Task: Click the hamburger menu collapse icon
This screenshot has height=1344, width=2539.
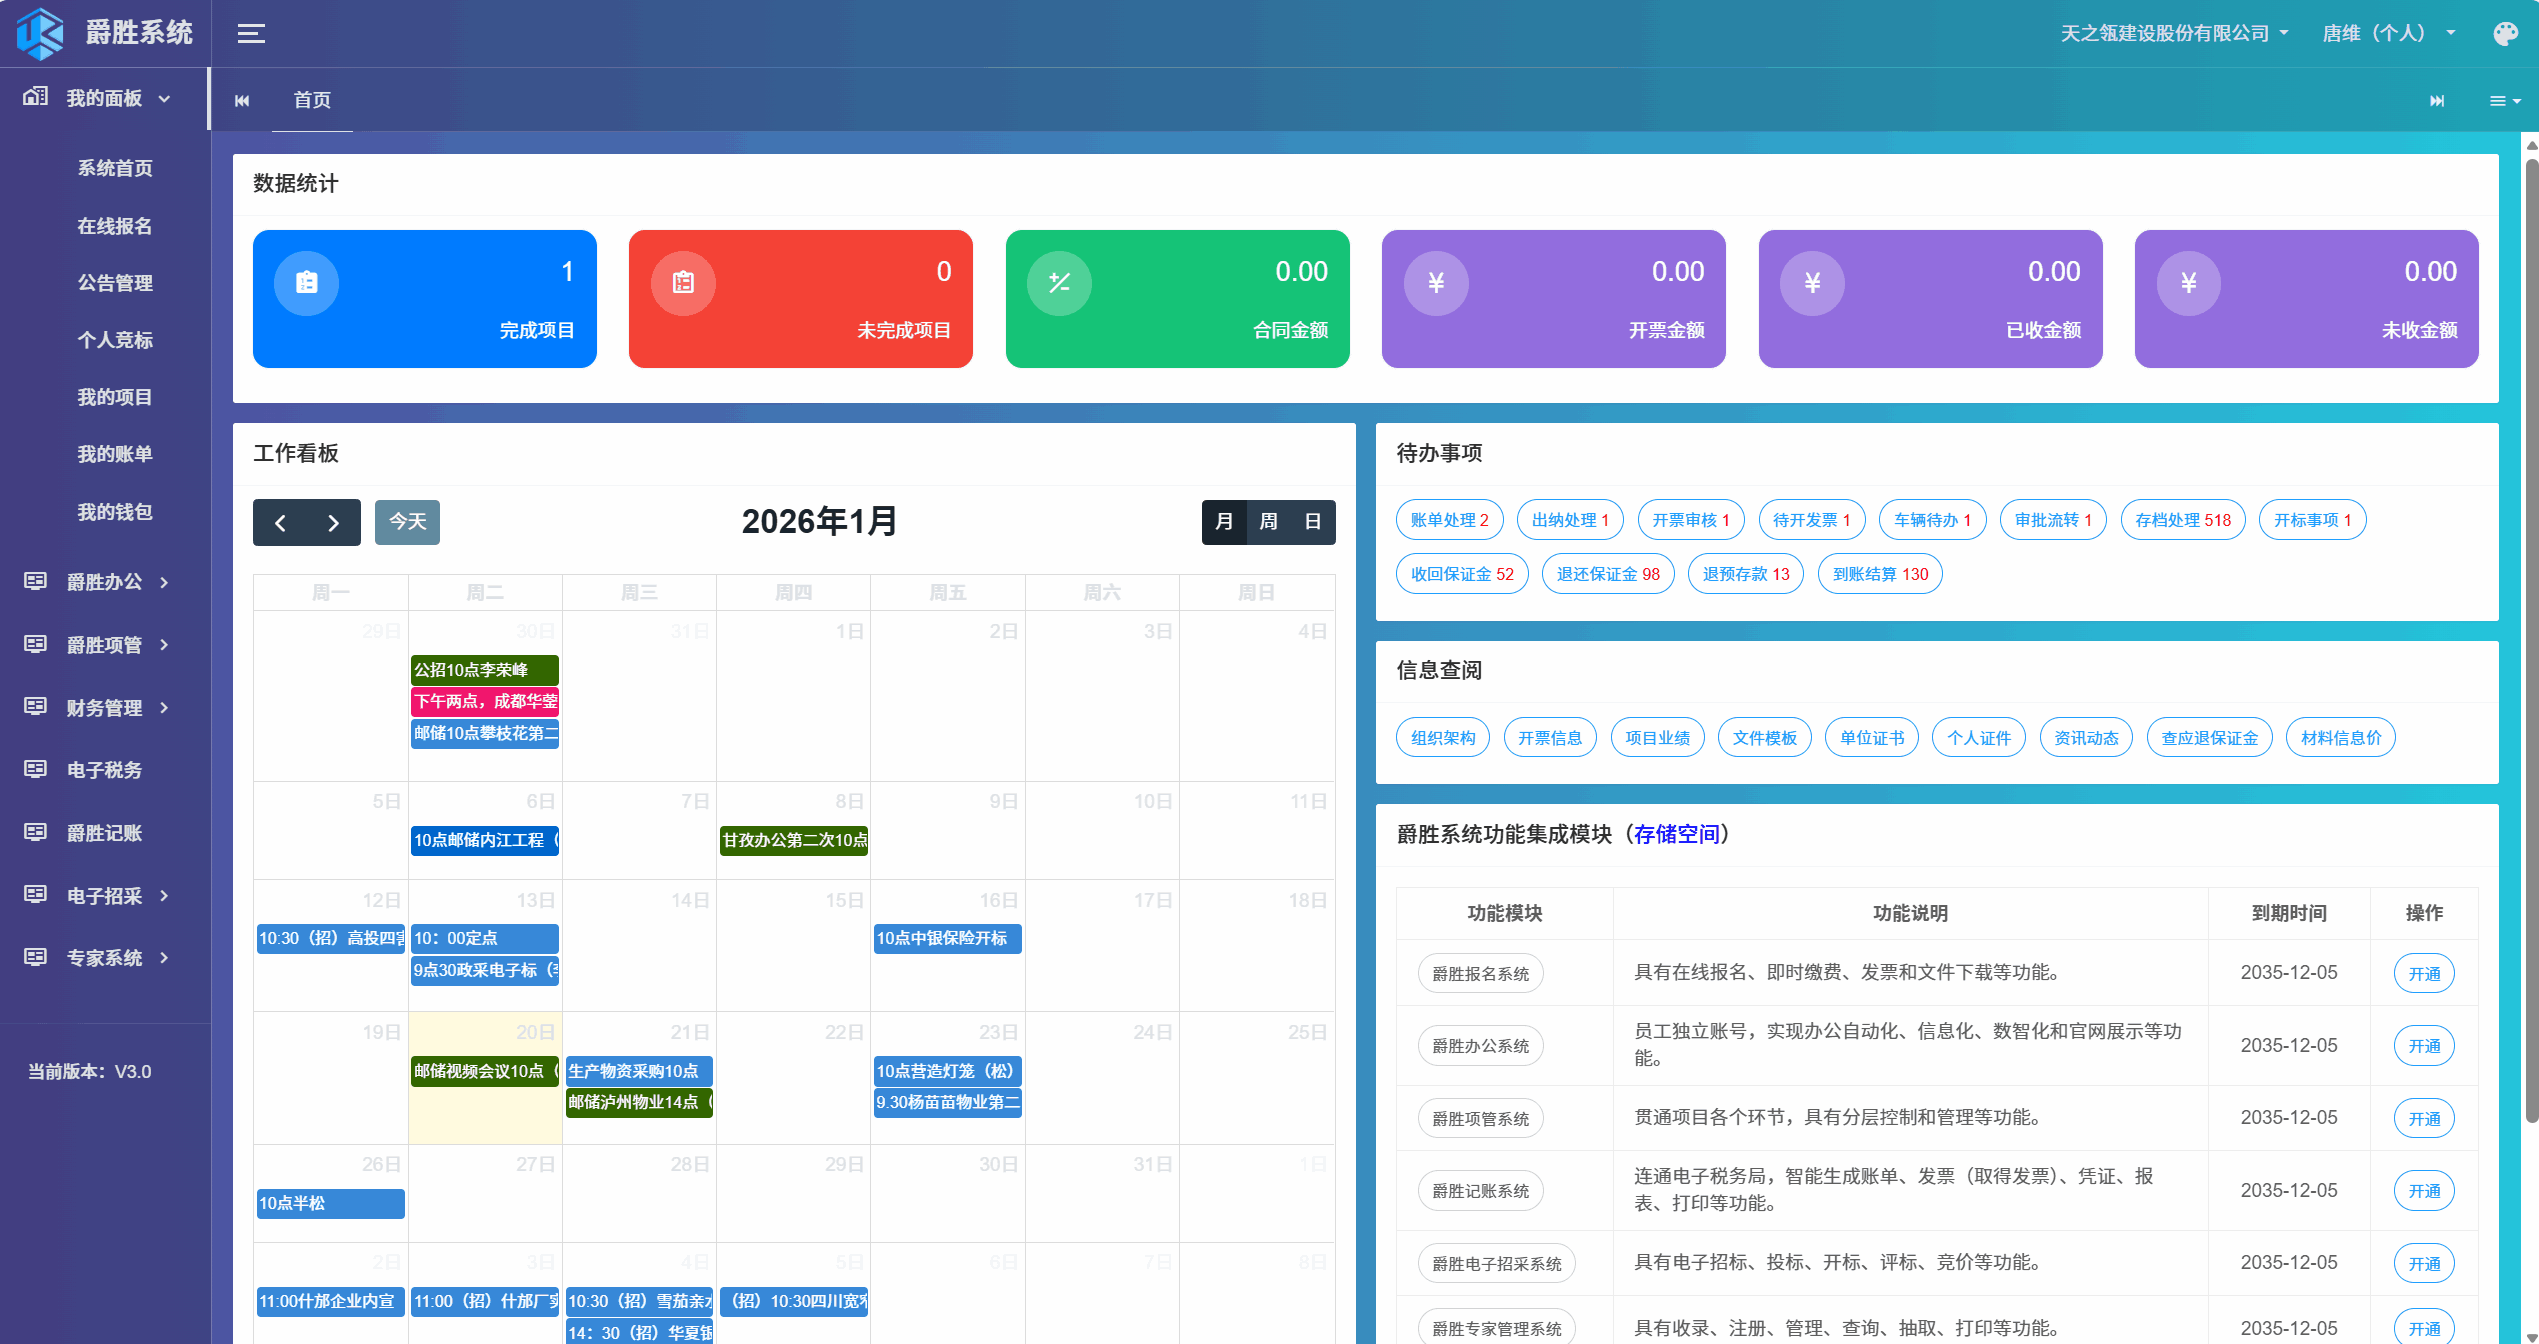Action: (x=251, y=34)
